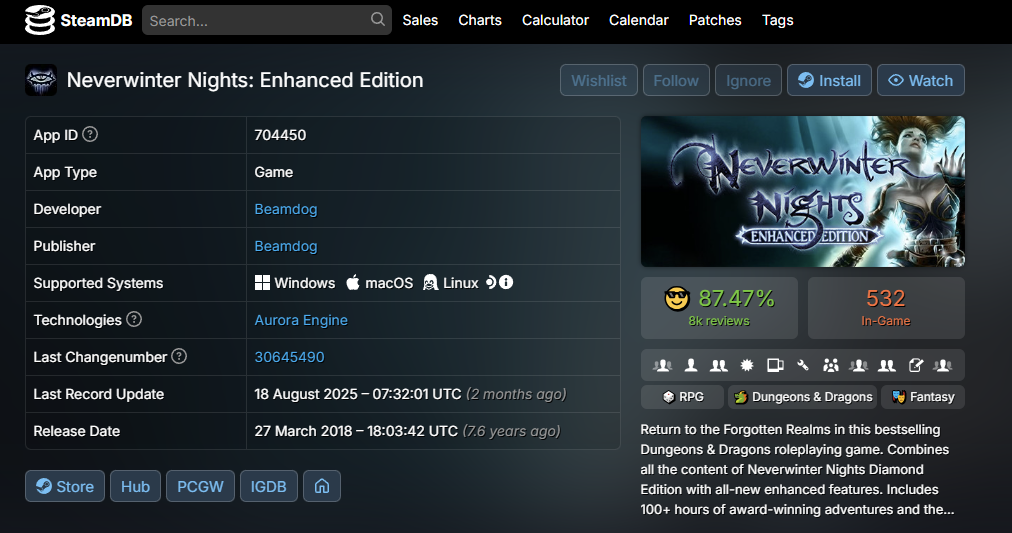Image resolution: width=1012 pixels, height=533 pixels.
Task: Open the PCGW link button
Action: click(200, 486)
